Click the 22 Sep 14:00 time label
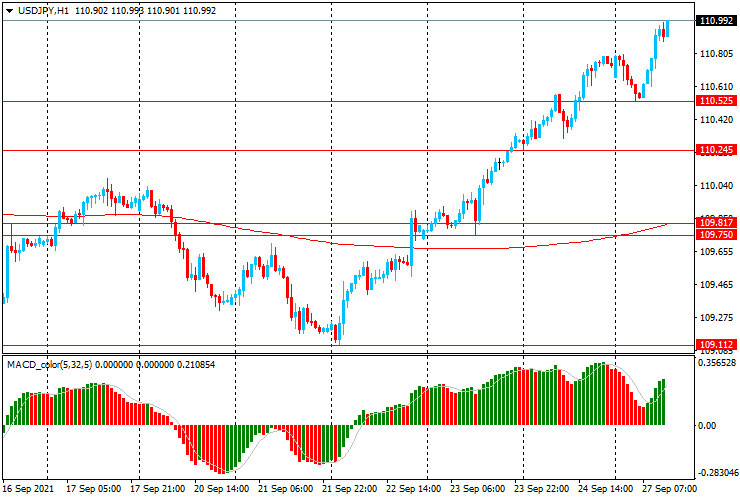The image size is (740, 500). click(x=414, y=489)
